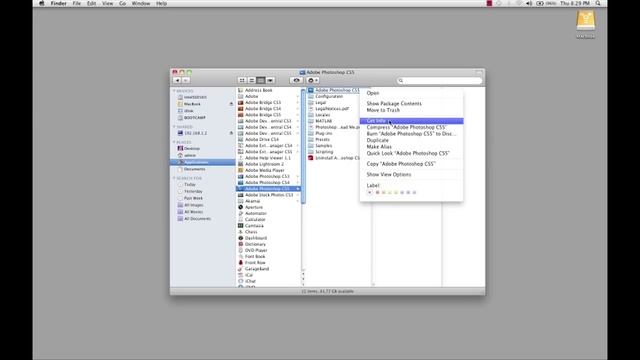The height and width of the screenshot is (360, 640).
Task: Choose Get Info from context menu
Action: (411, 121)
